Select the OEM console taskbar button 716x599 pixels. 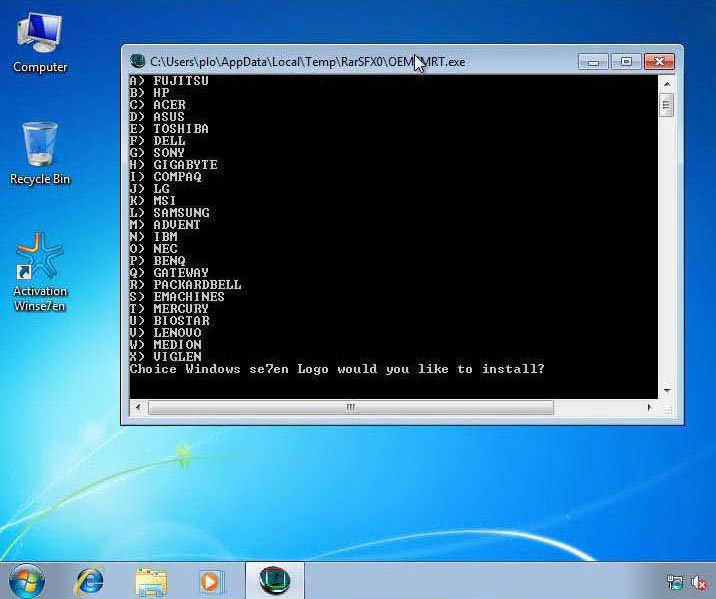[x=275, y=581]
